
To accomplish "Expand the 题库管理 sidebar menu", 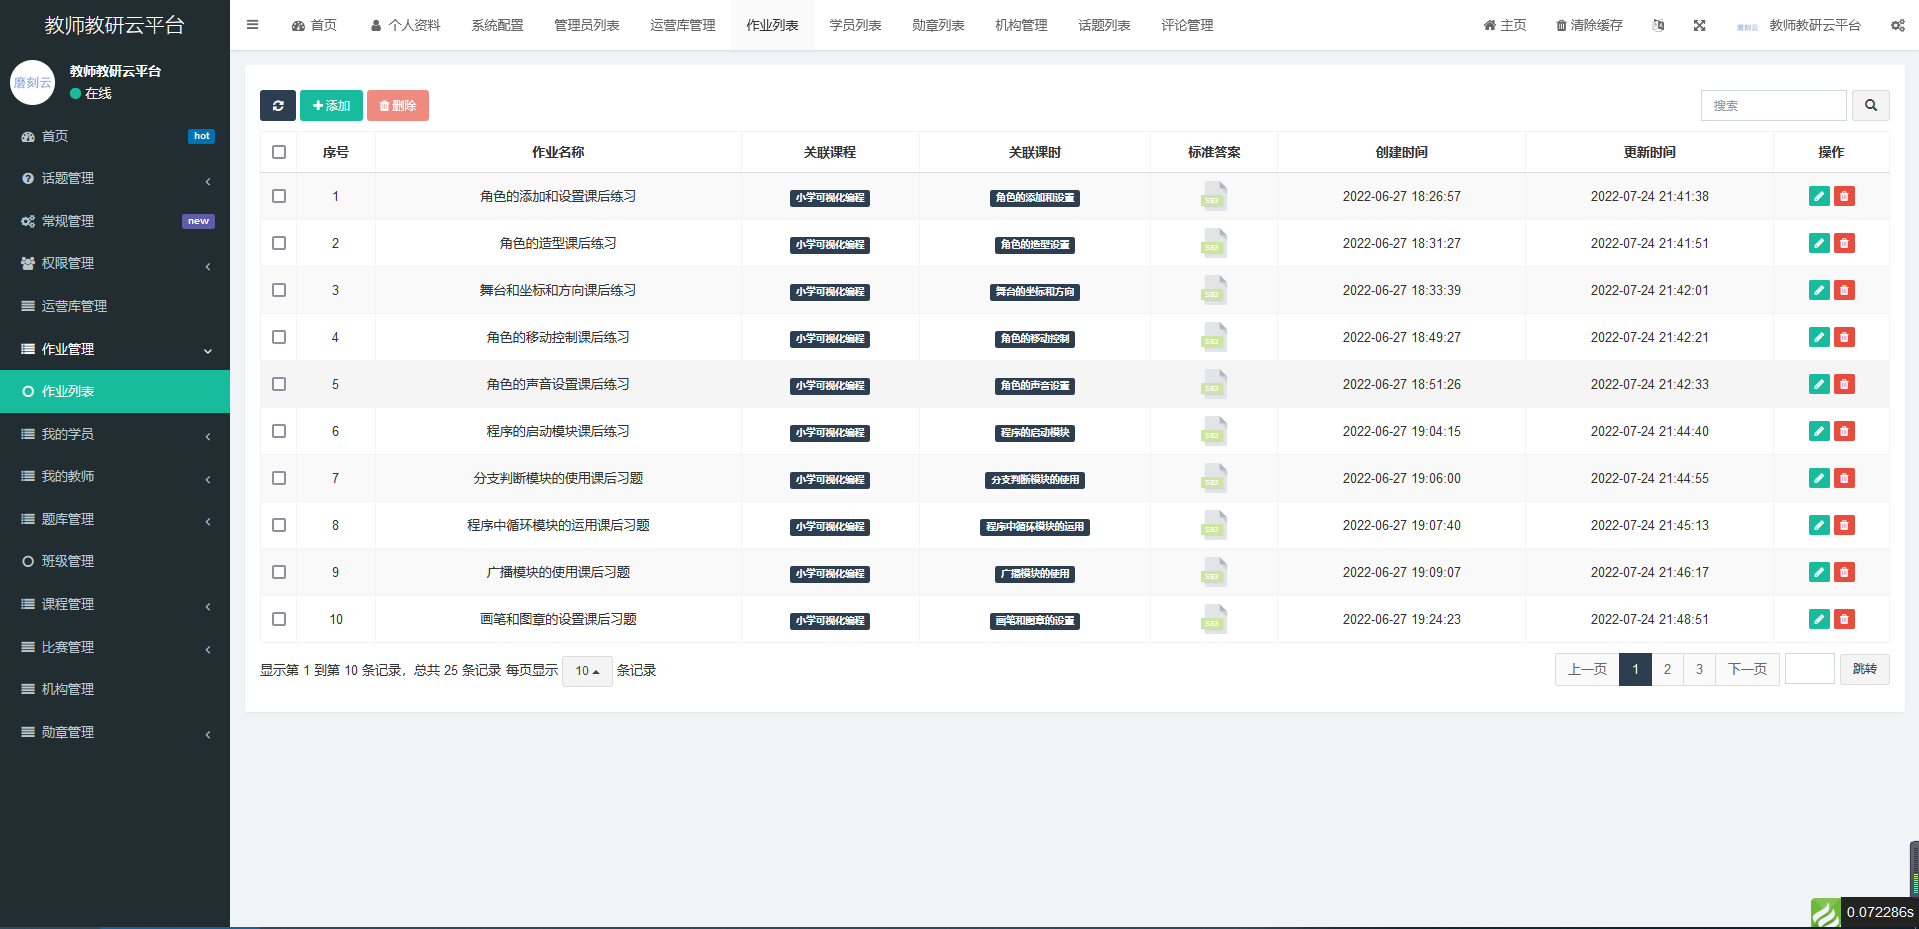I will pos(115,520).
